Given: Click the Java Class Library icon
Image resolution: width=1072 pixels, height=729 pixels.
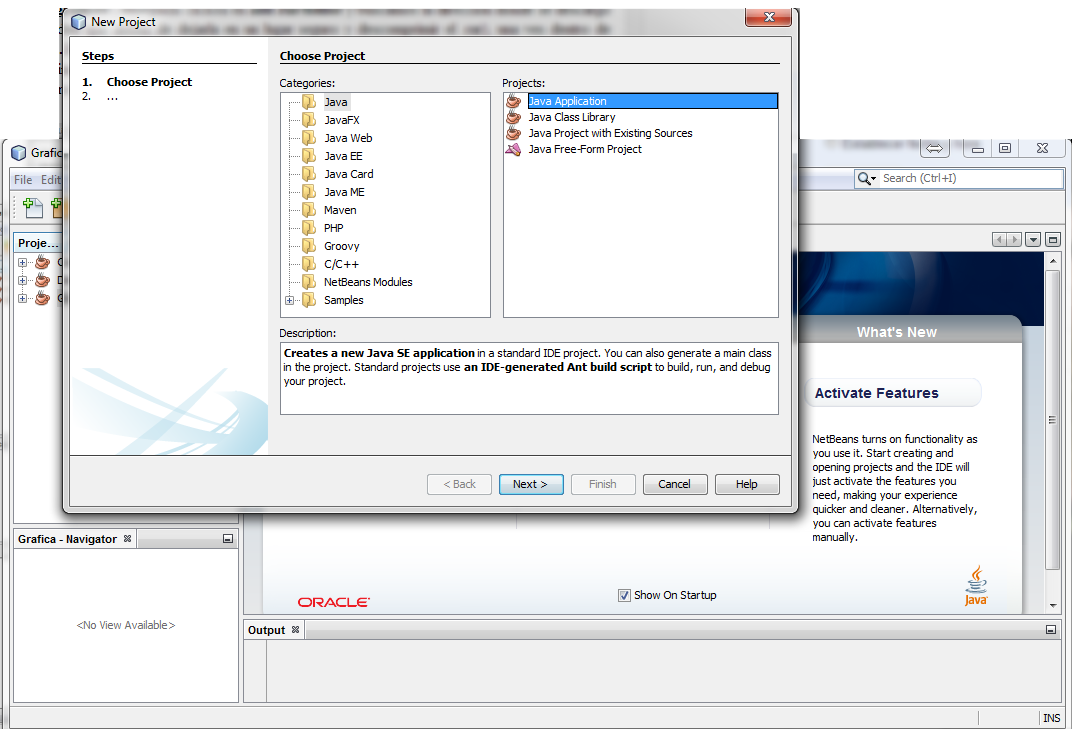Looking at the screenshot, I should coord(513,117).
